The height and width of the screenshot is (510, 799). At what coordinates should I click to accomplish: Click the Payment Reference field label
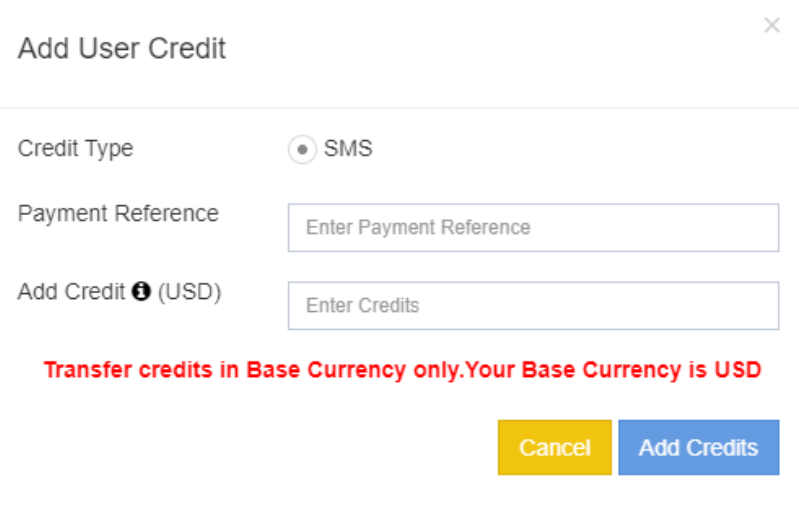click(118, 213)
